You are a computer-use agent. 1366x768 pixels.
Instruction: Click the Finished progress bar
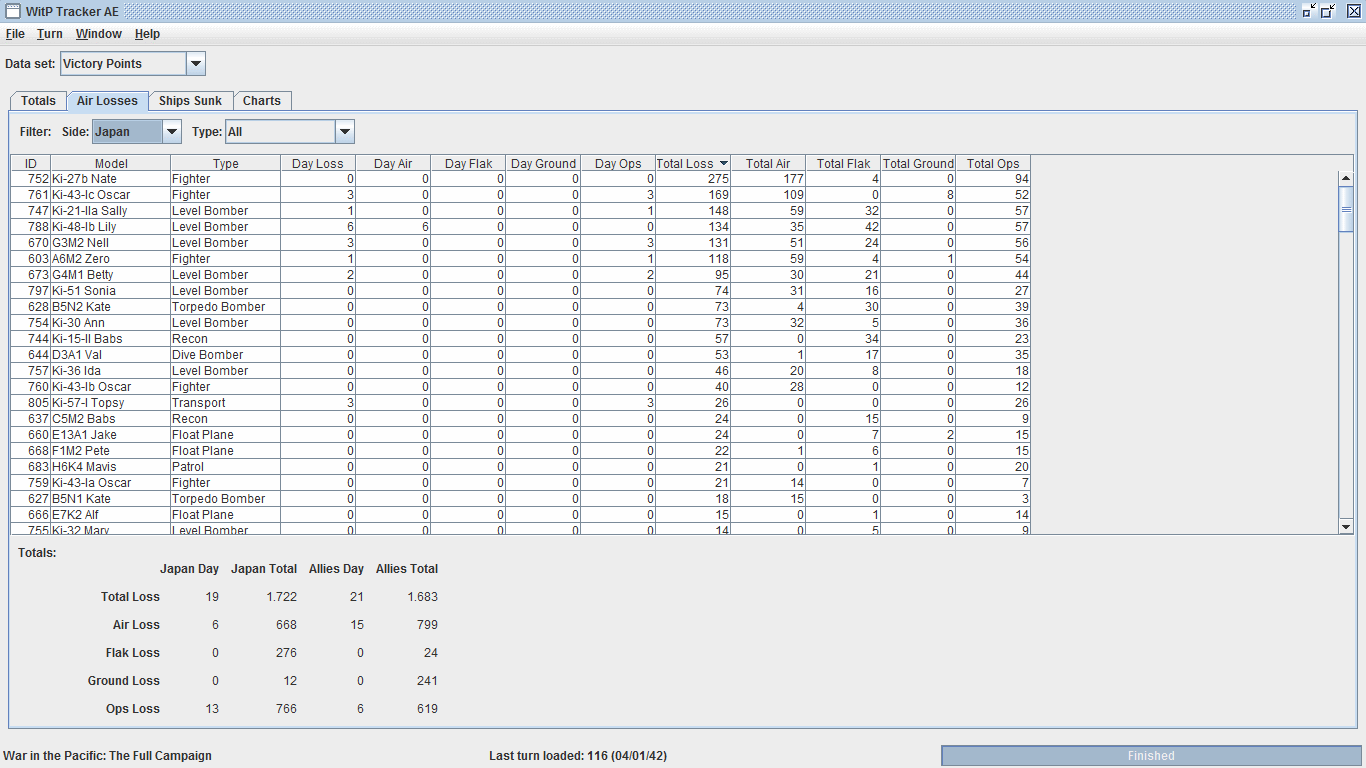(x=1151, y=756)
